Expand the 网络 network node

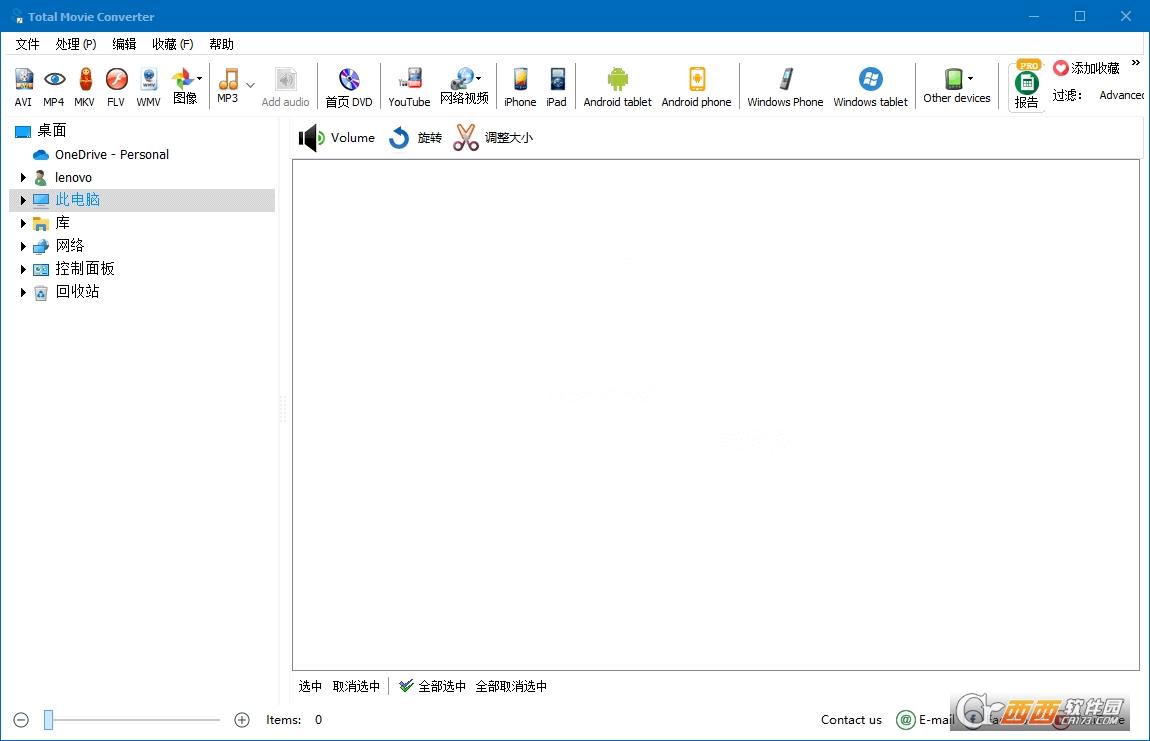point(23,247)
